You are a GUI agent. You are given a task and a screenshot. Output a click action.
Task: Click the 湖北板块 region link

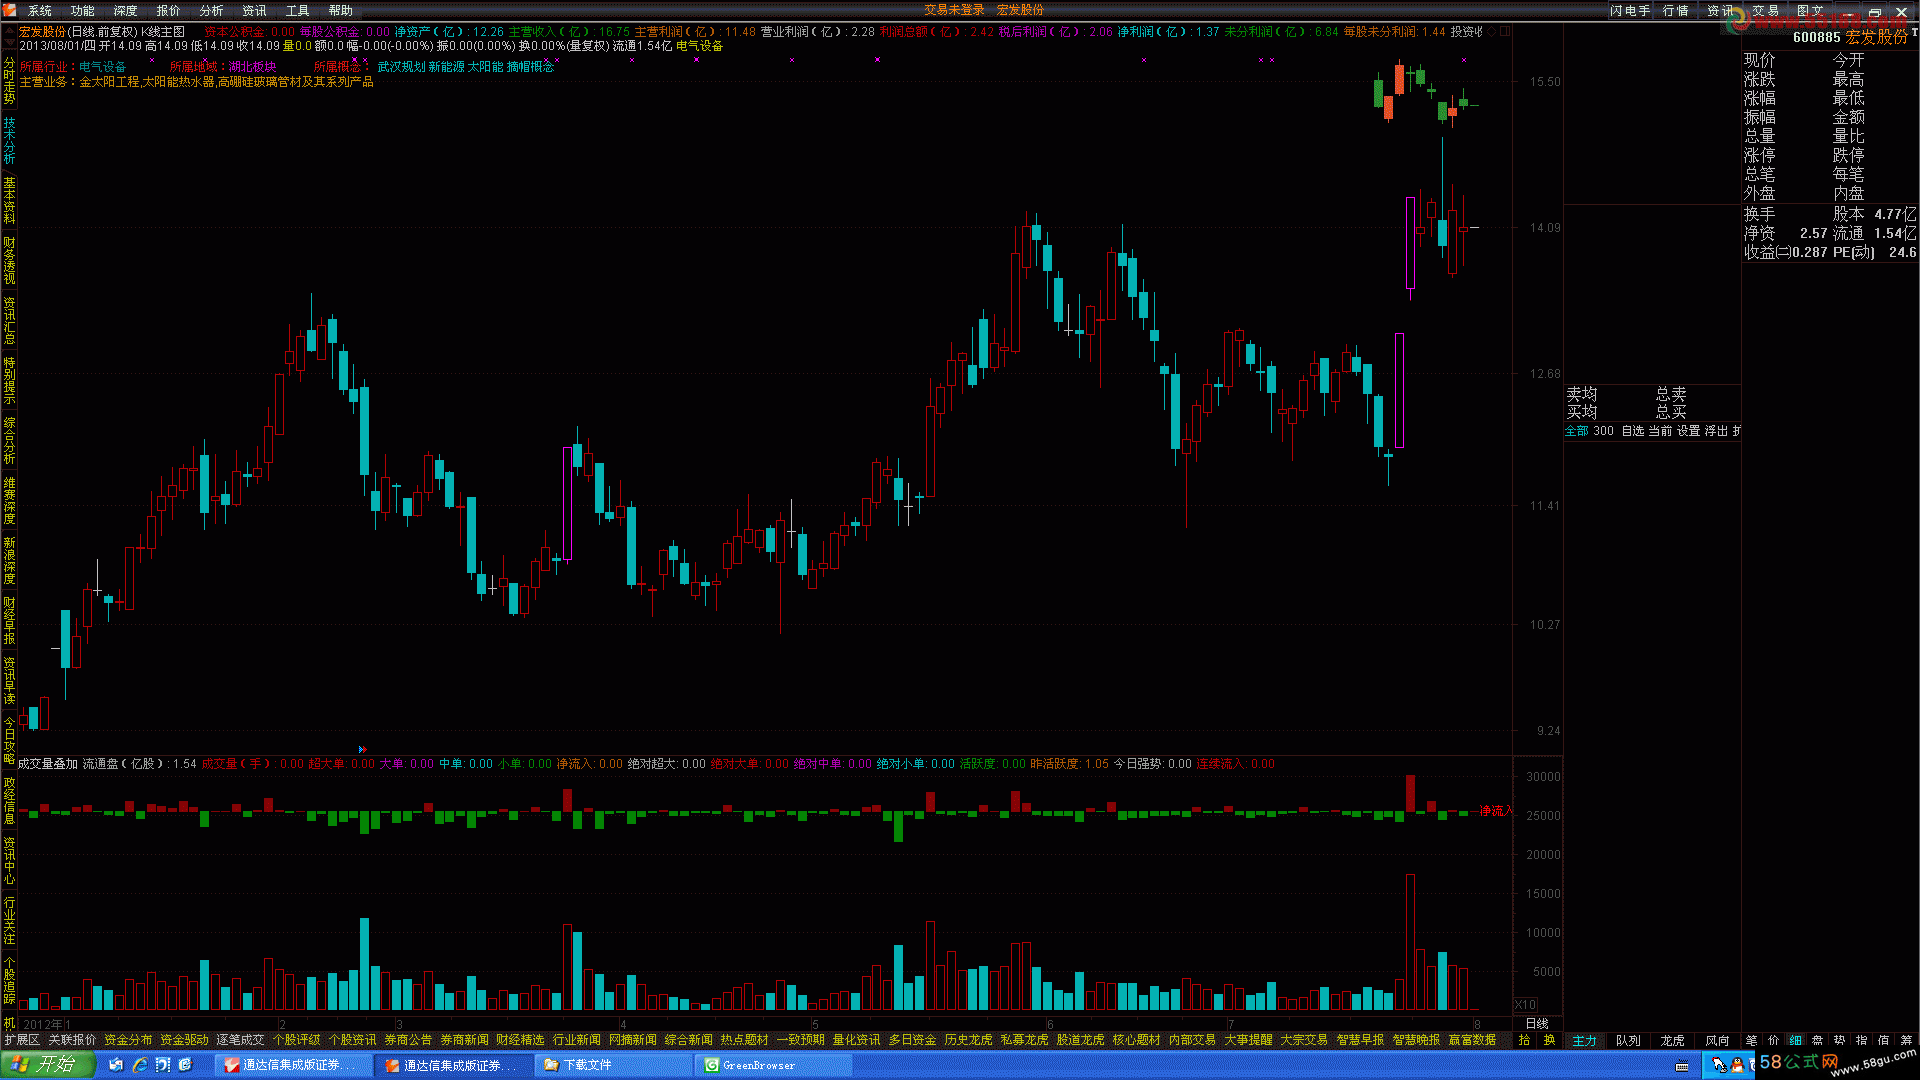(x=252, y=67)
